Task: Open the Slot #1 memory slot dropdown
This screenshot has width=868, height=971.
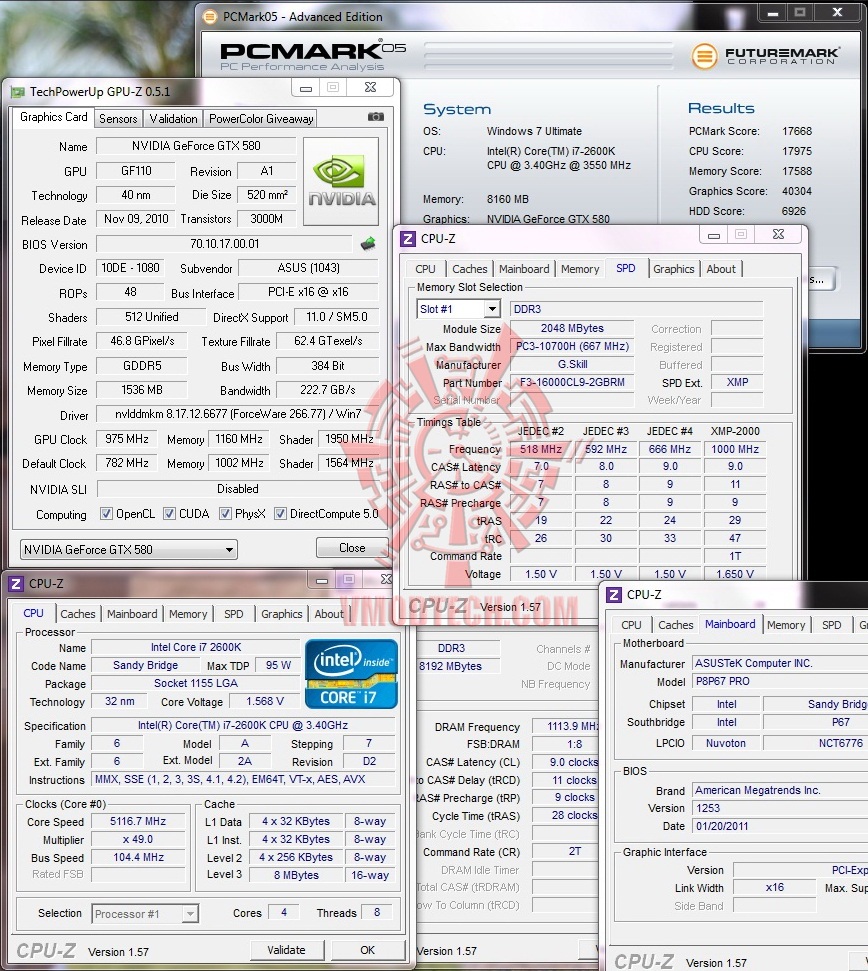Action: [x=458, y=308]
